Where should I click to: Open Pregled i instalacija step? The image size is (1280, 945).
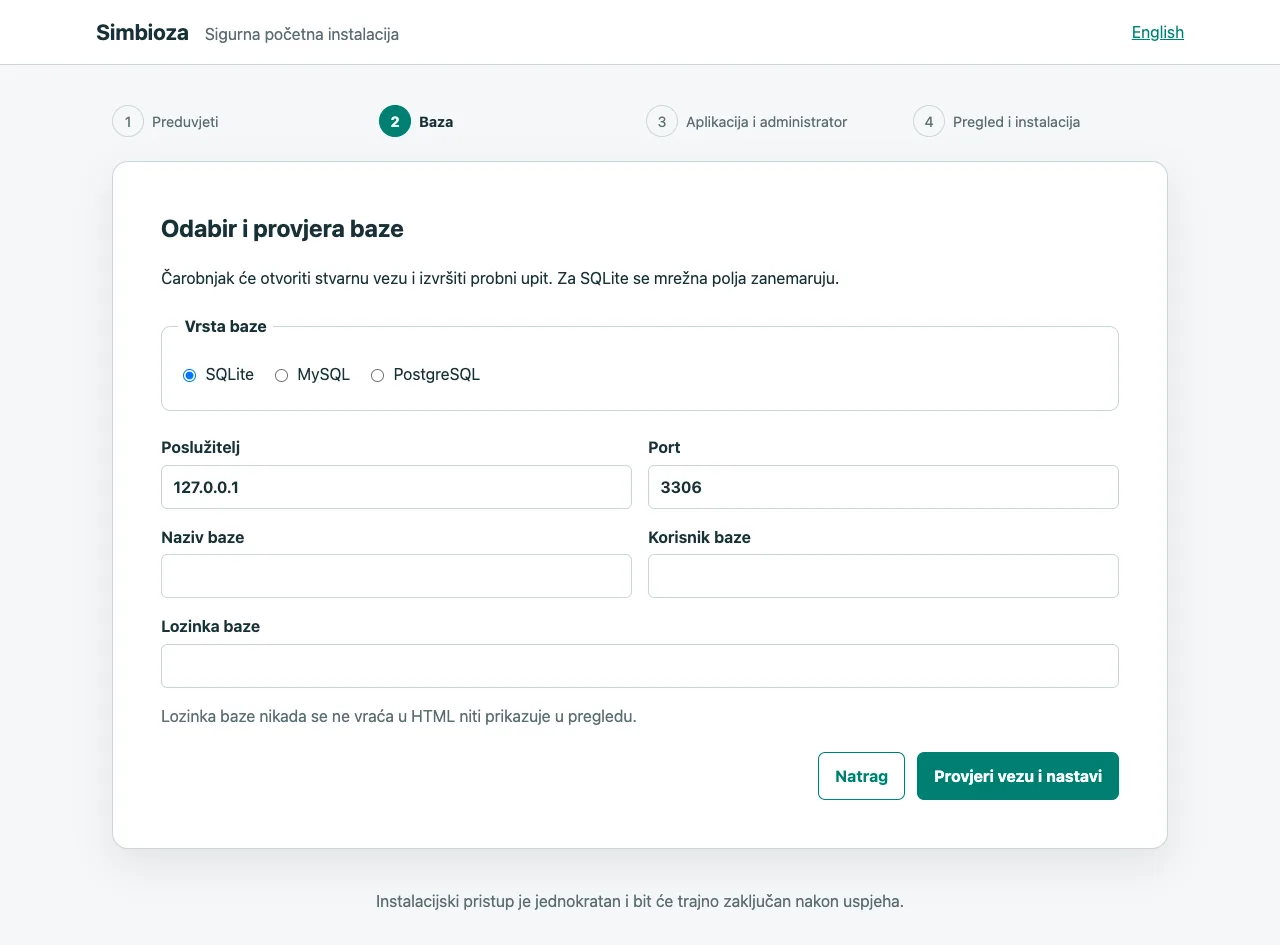[x=997, y=122]
